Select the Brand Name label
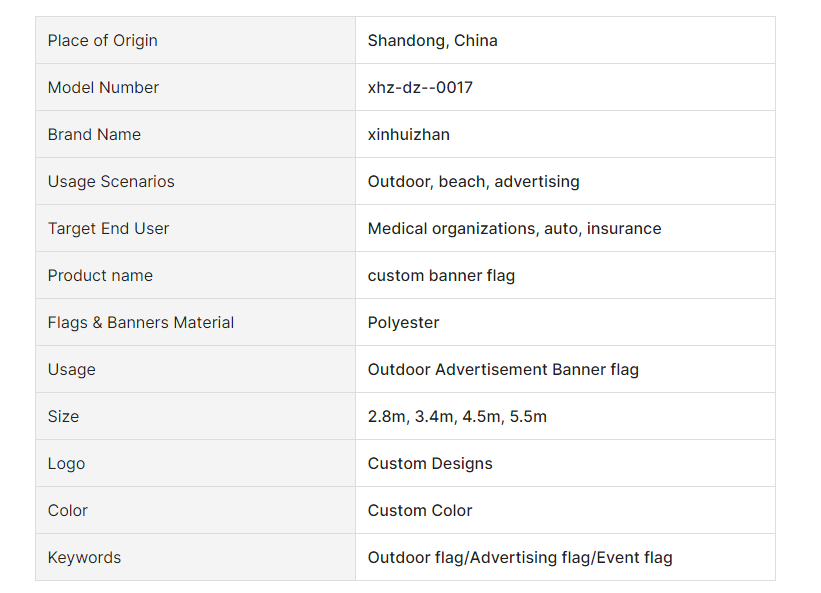821x593 pixels. click(94, 135)
